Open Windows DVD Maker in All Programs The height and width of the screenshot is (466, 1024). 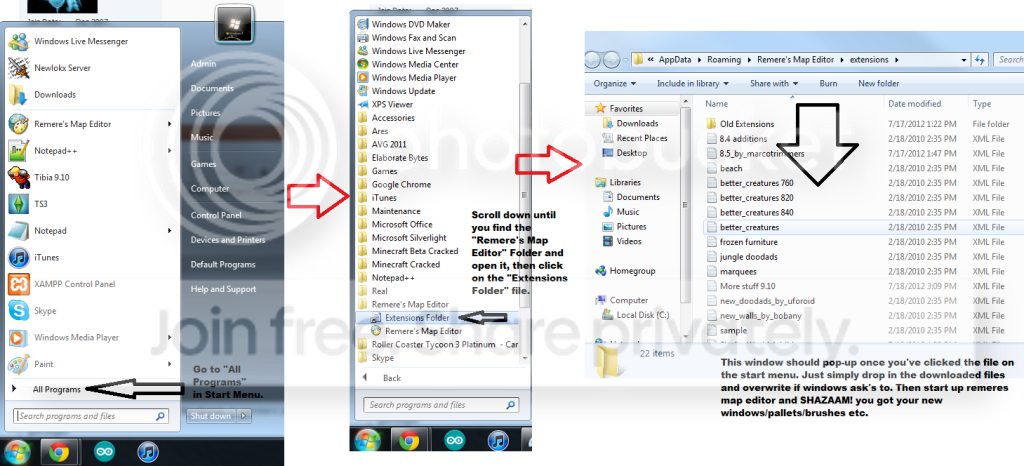(x=413, y=24)
